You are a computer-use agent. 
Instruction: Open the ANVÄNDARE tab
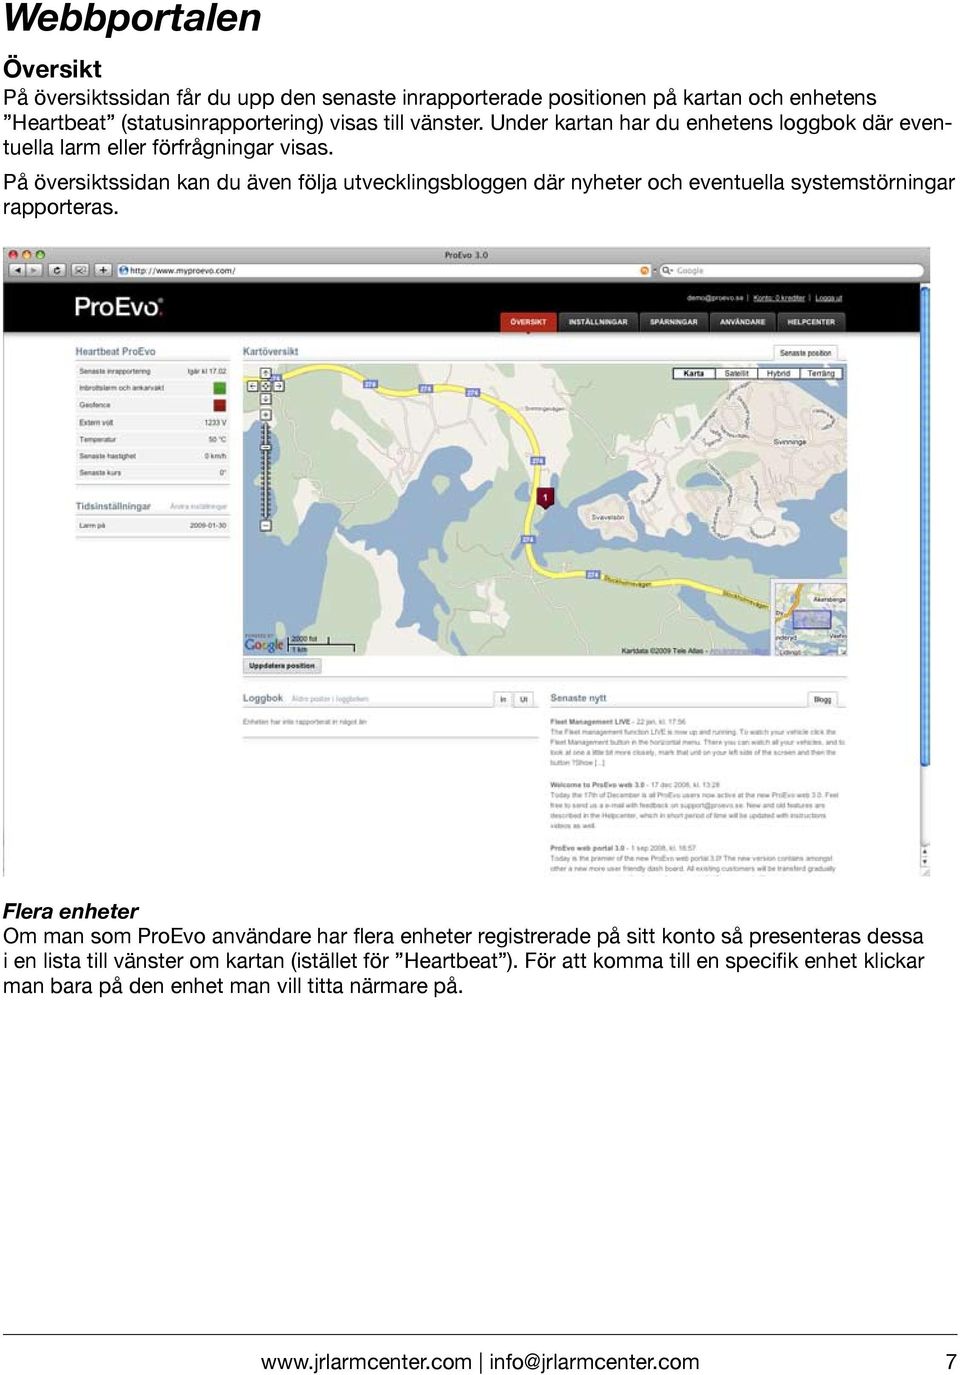[743, 322]
